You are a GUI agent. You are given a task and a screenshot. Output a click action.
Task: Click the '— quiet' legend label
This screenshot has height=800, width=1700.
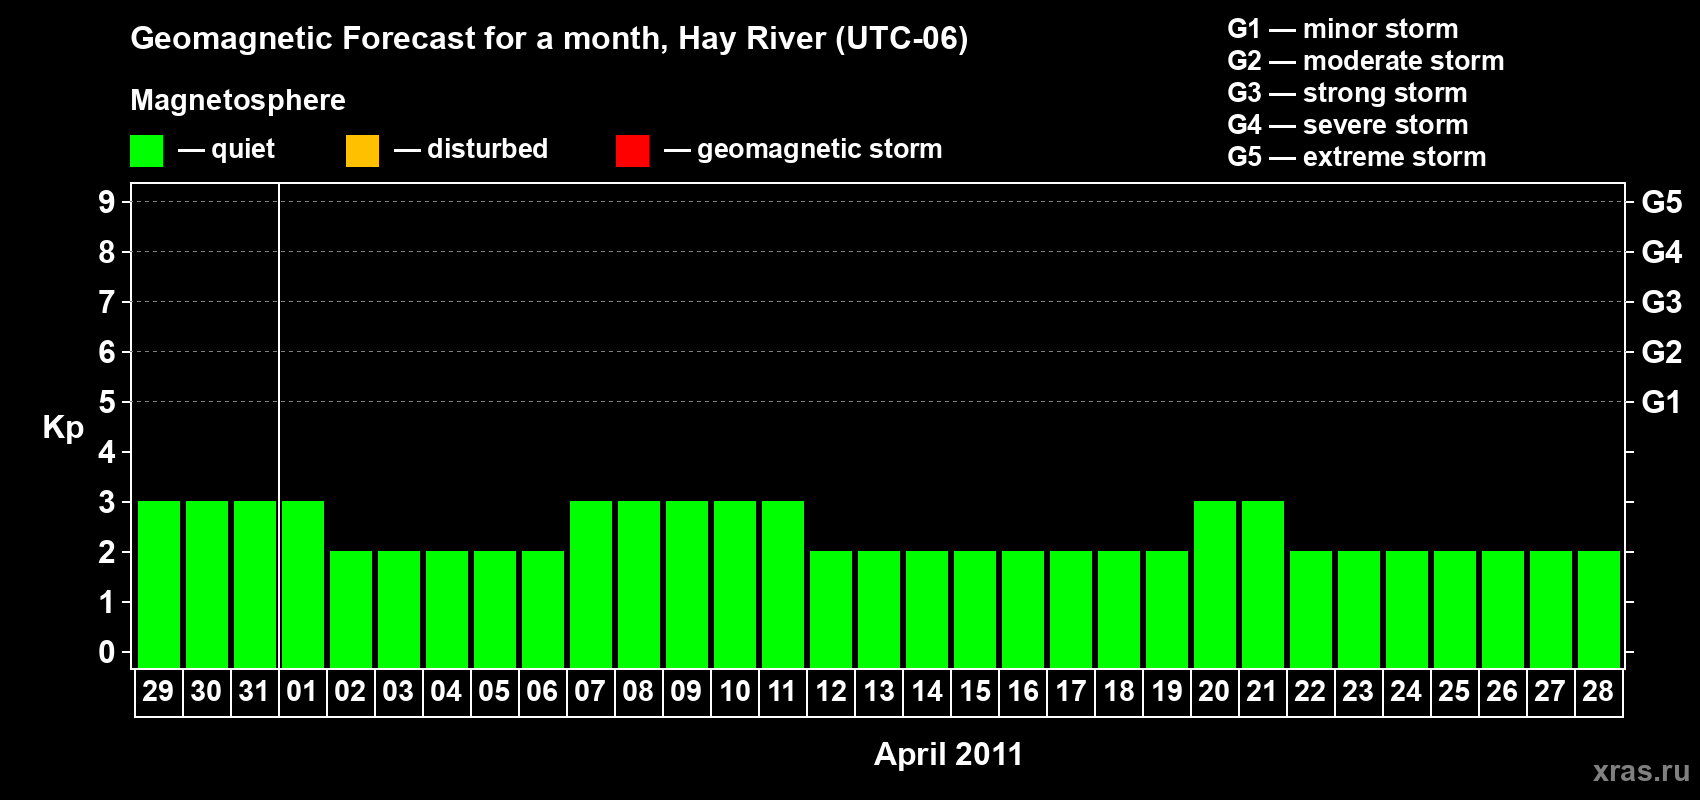226,150
